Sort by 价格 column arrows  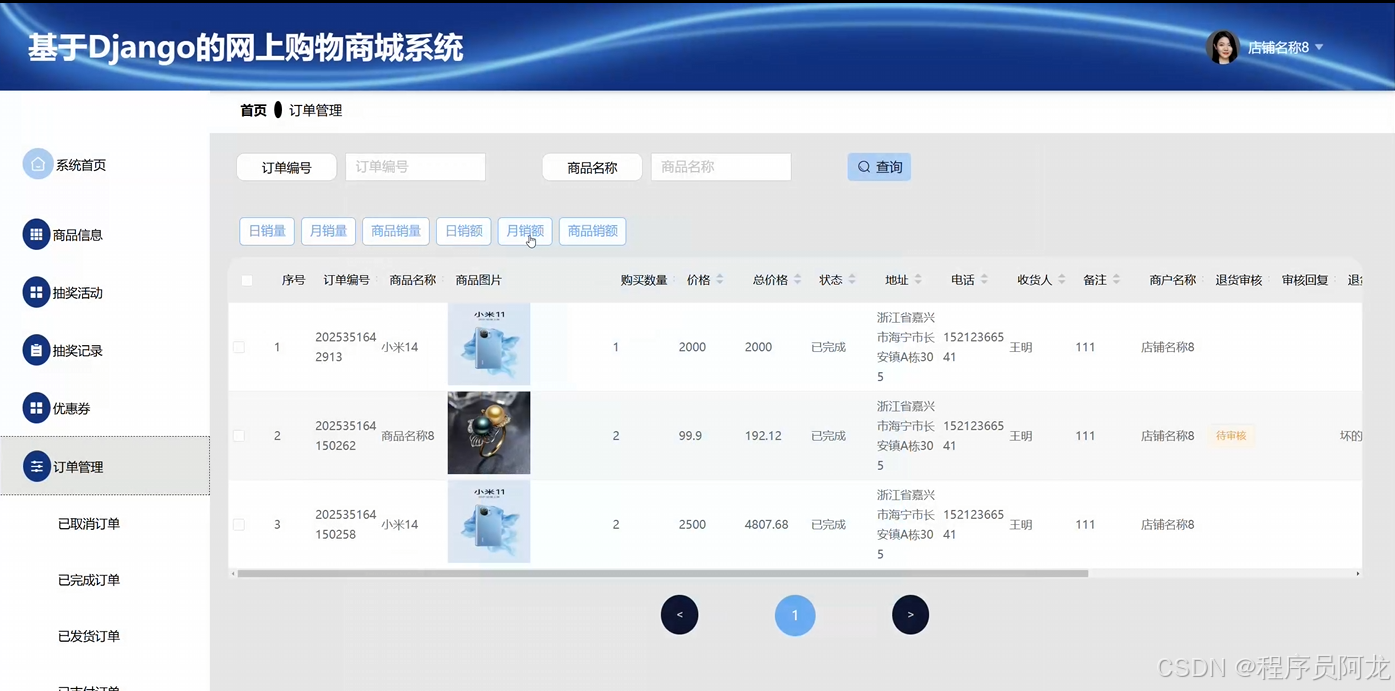point(720,280)
